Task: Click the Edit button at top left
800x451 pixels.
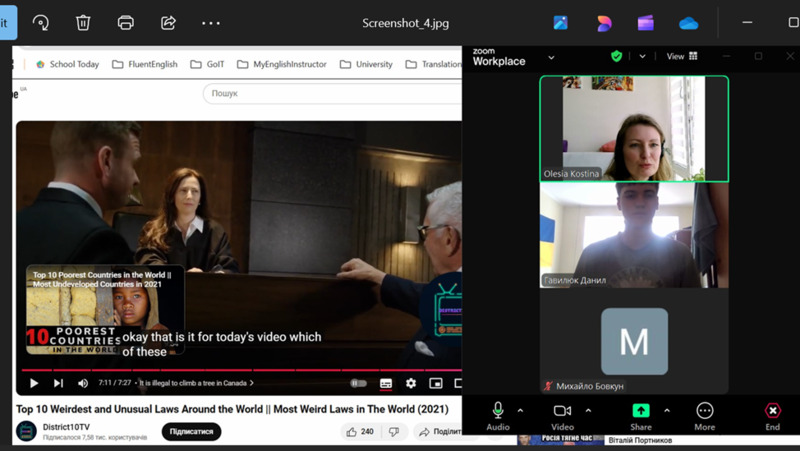Action: [7, 23]
